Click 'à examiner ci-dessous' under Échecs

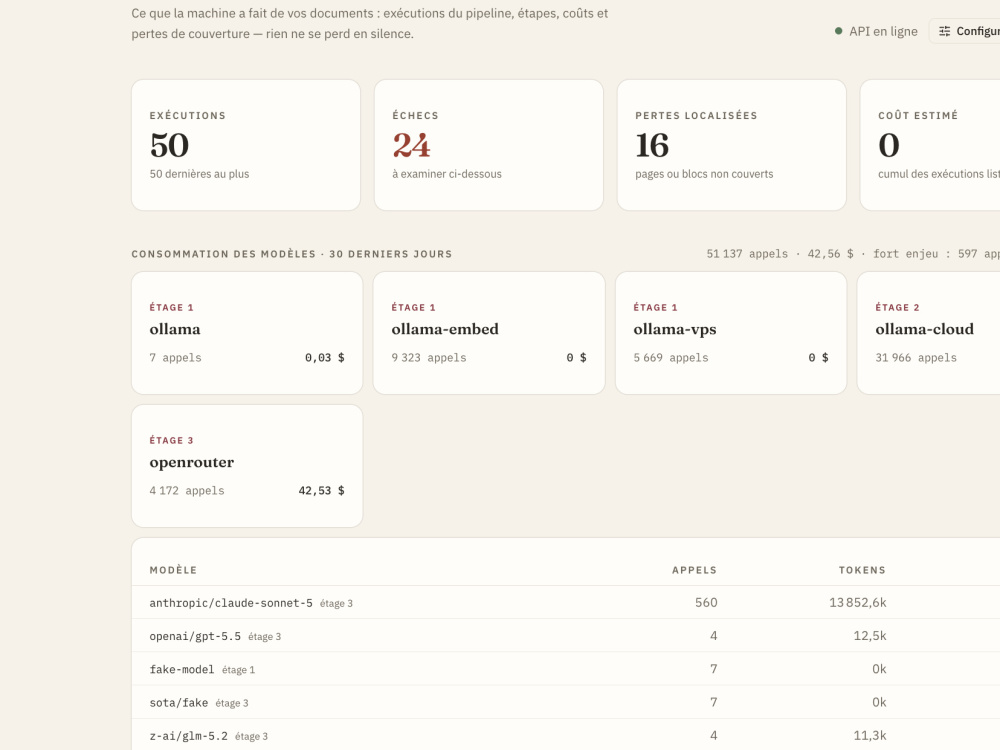[x=446, y=174]
